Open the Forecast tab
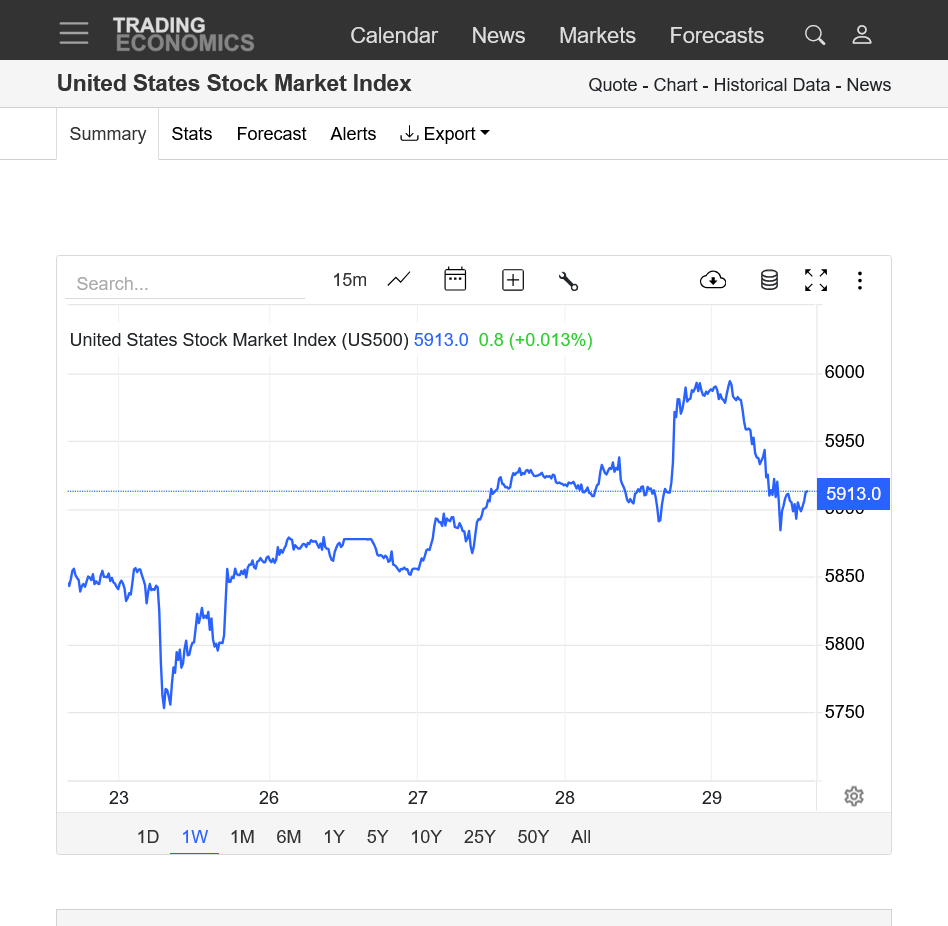This screenshot has width=948, height=926. point(271,134)
